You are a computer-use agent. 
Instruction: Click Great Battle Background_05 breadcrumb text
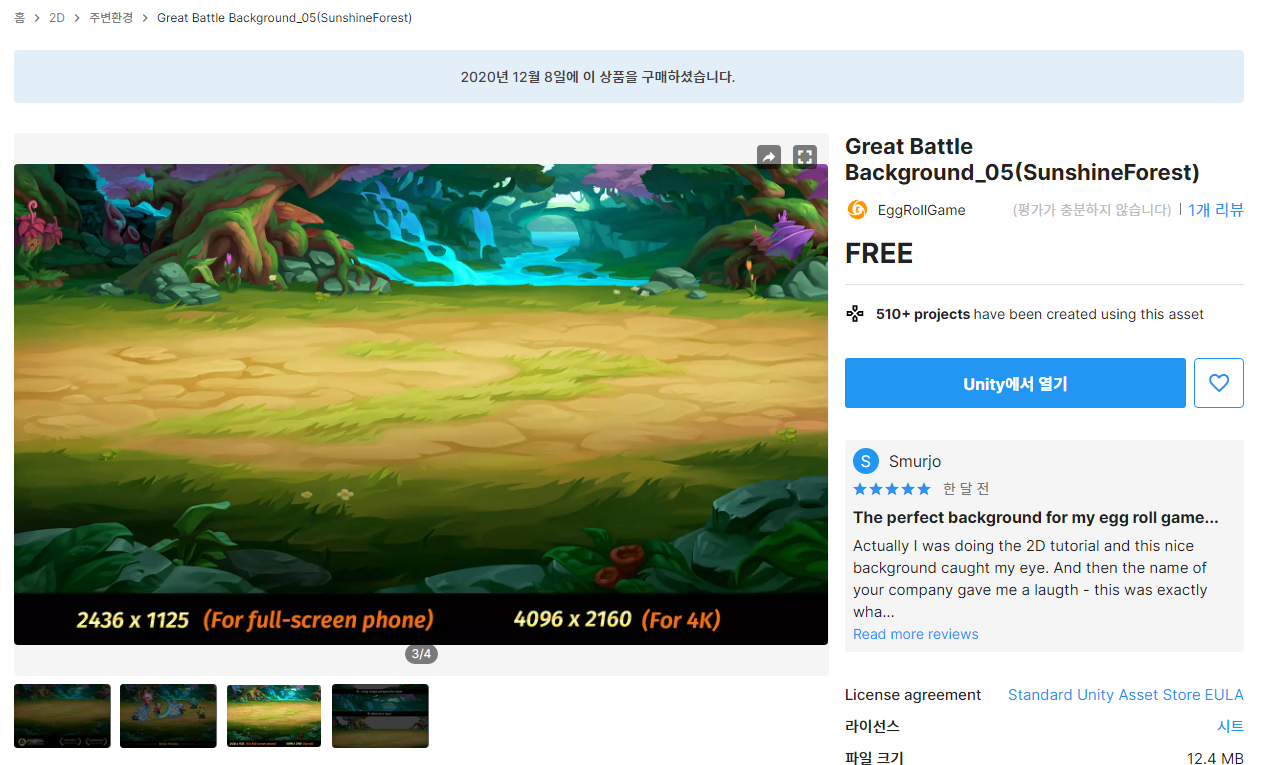[x=284, y=18]
